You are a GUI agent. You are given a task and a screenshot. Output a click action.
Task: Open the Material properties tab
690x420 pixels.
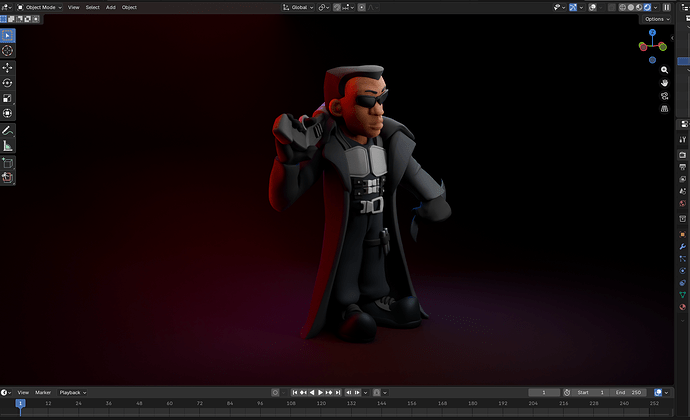pyautogui.click(x=683, y=307)
